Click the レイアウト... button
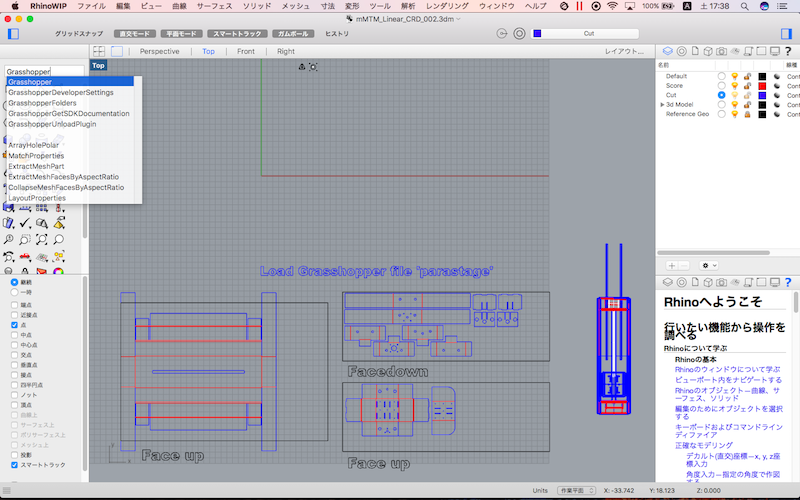The height and width of the screenshot is (500, 800). 624,51
